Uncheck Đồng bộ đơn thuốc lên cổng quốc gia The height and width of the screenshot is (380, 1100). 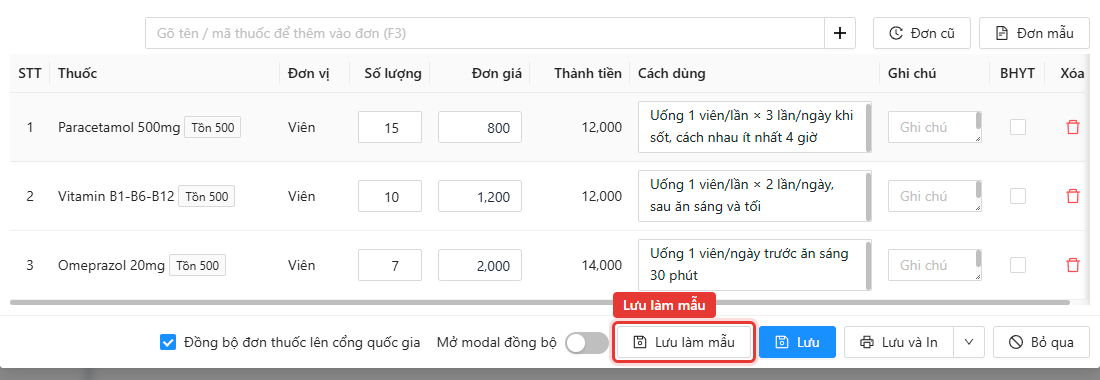tap(168, 342)
